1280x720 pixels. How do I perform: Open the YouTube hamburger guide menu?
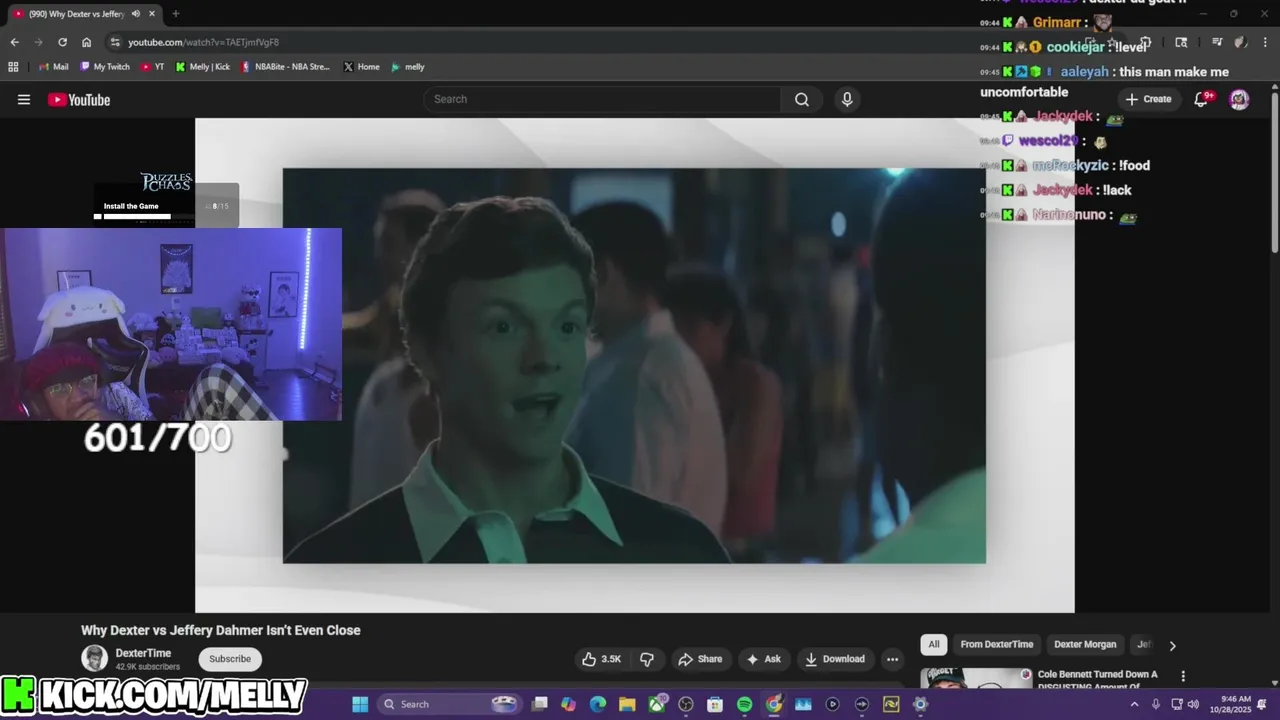click(x=24, y=99)
